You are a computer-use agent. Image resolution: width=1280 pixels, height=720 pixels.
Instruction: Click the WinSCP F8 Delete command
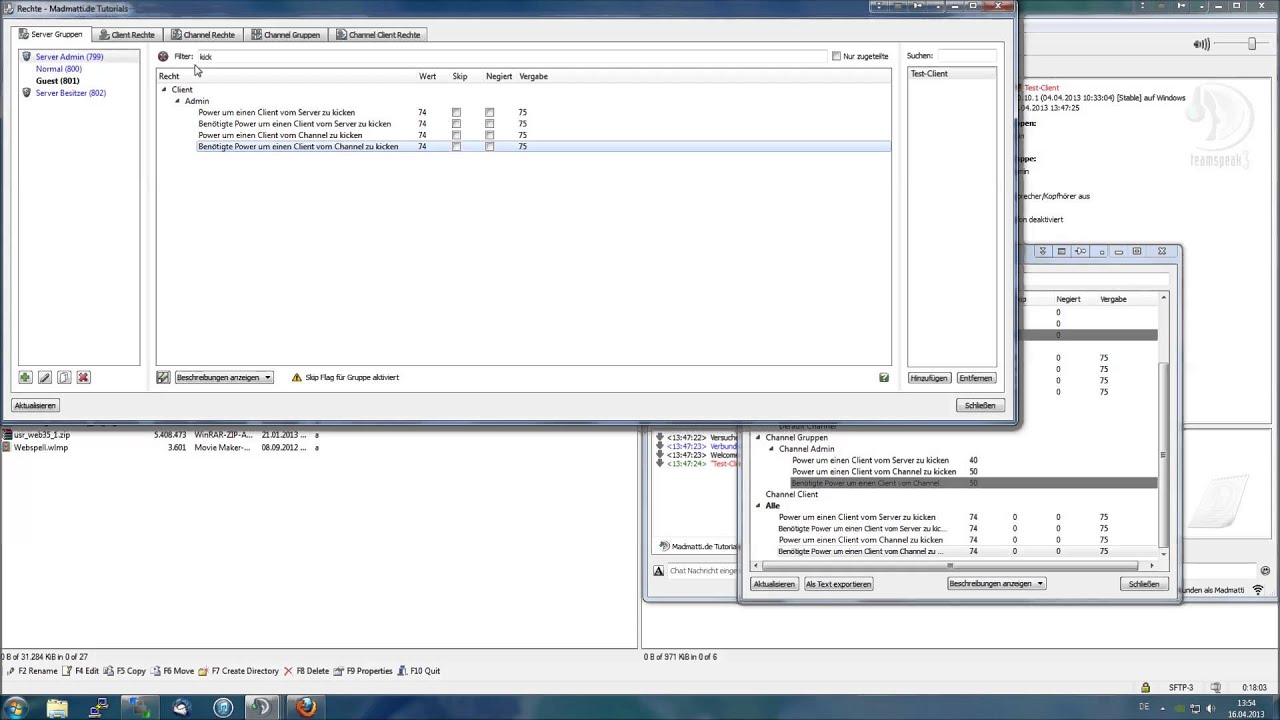[x=306, y=671]
